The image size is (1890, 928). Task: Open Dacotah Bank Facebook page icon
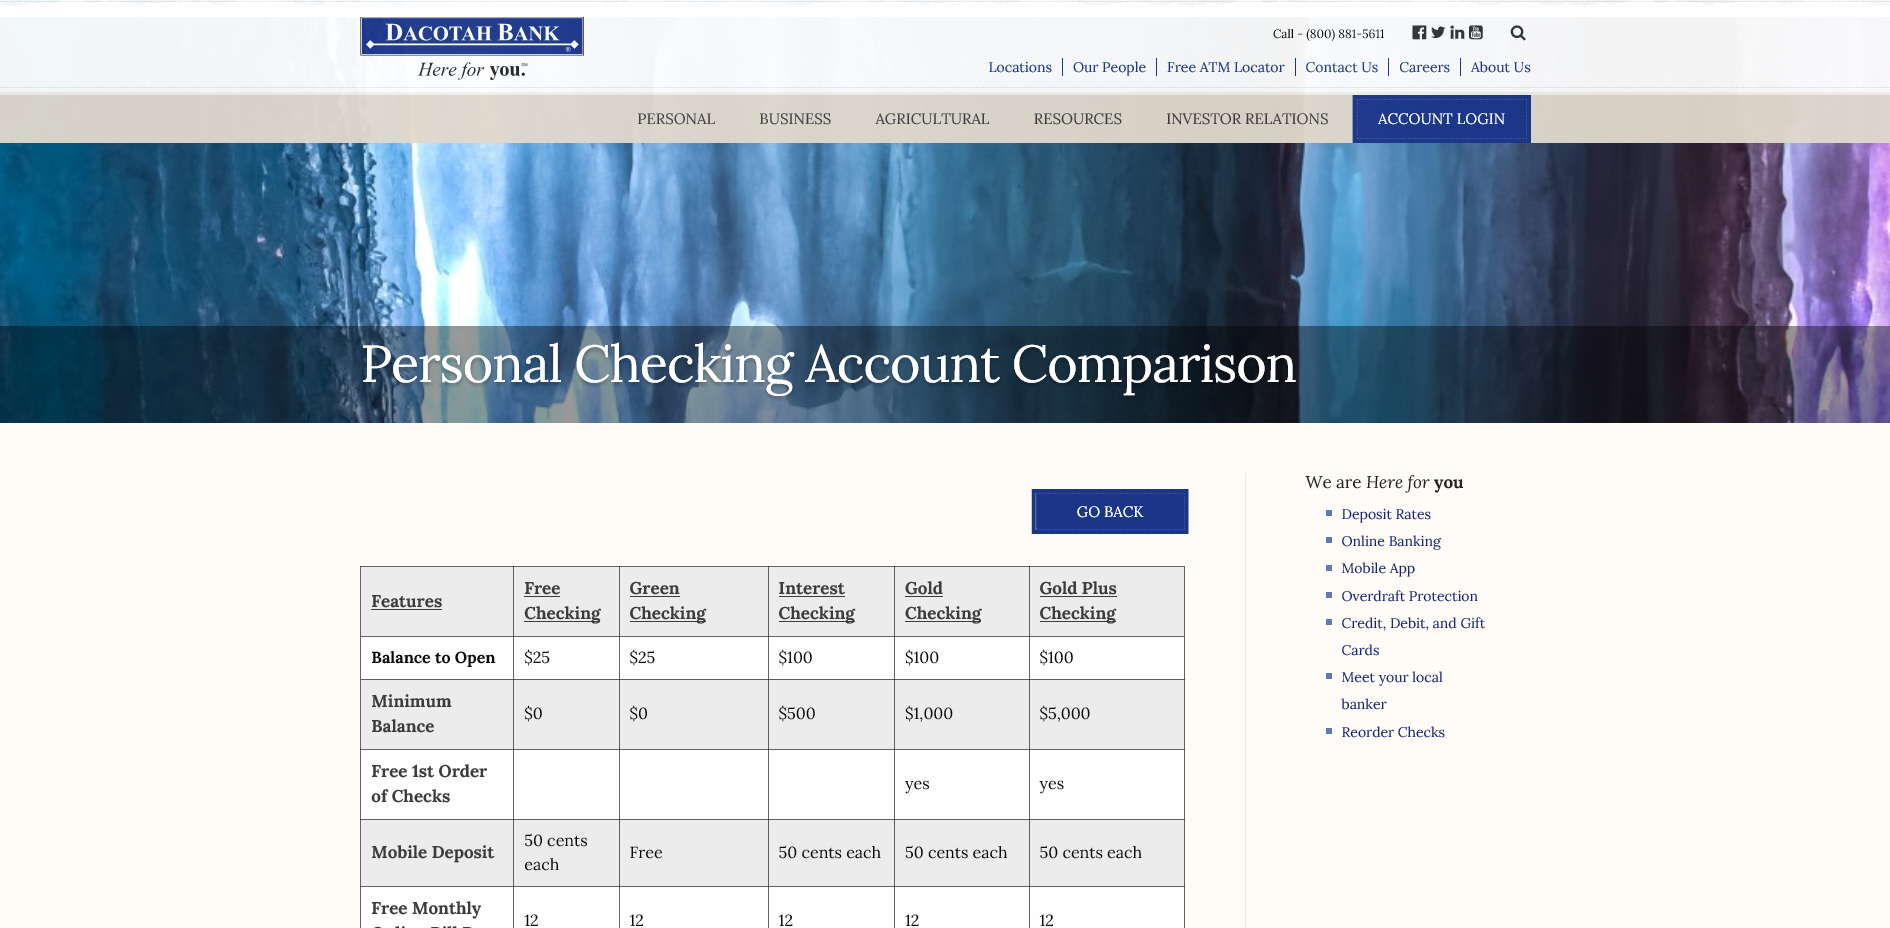click(x=1418, y=33)
